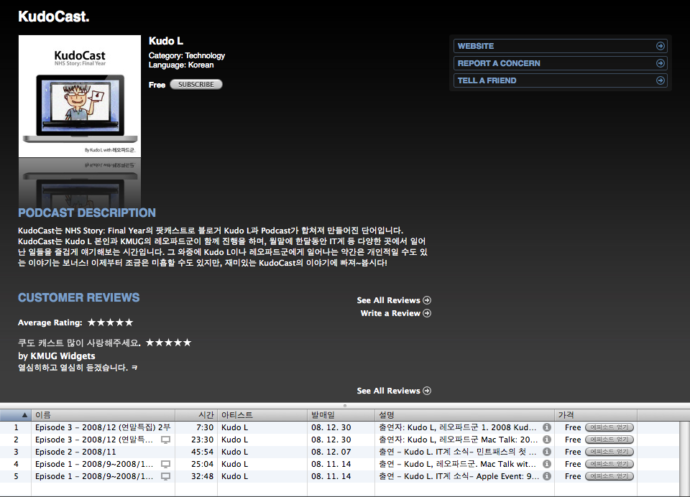The width and height of the screenshot is (690, 497).
Task: Sort list by 시간 column header
Action: tap(196, 415)
